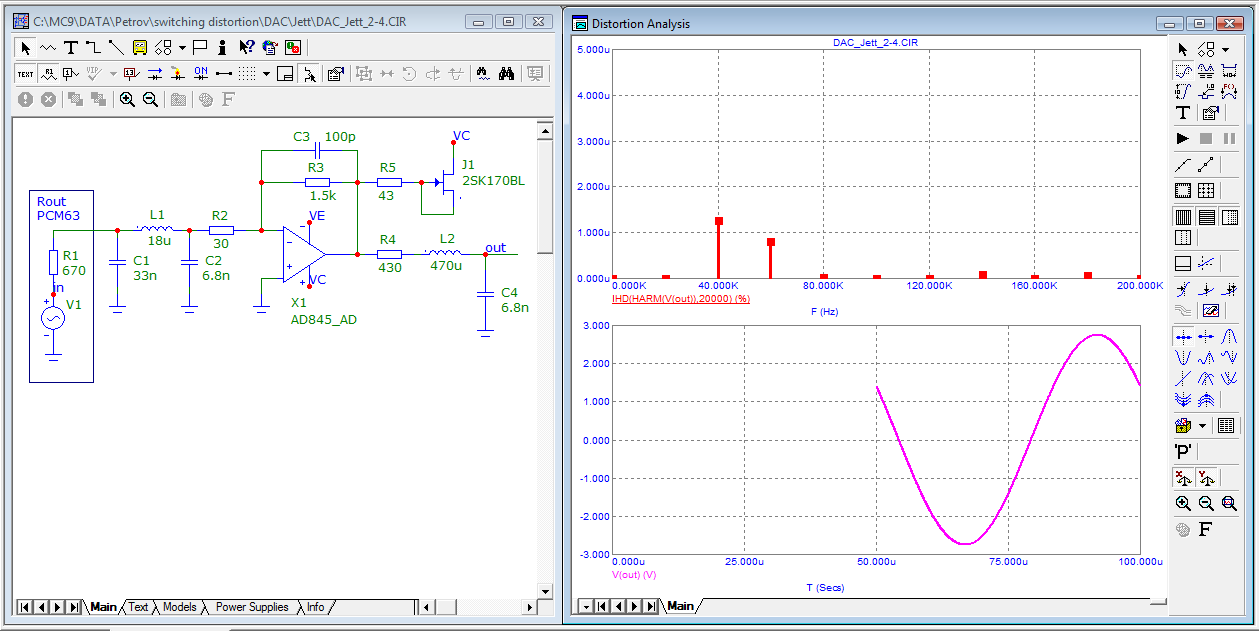This screenshot has width=1259, height=631.
Task: Click the Text tool in the analysis toolbar
Action: click(1183, 113)
